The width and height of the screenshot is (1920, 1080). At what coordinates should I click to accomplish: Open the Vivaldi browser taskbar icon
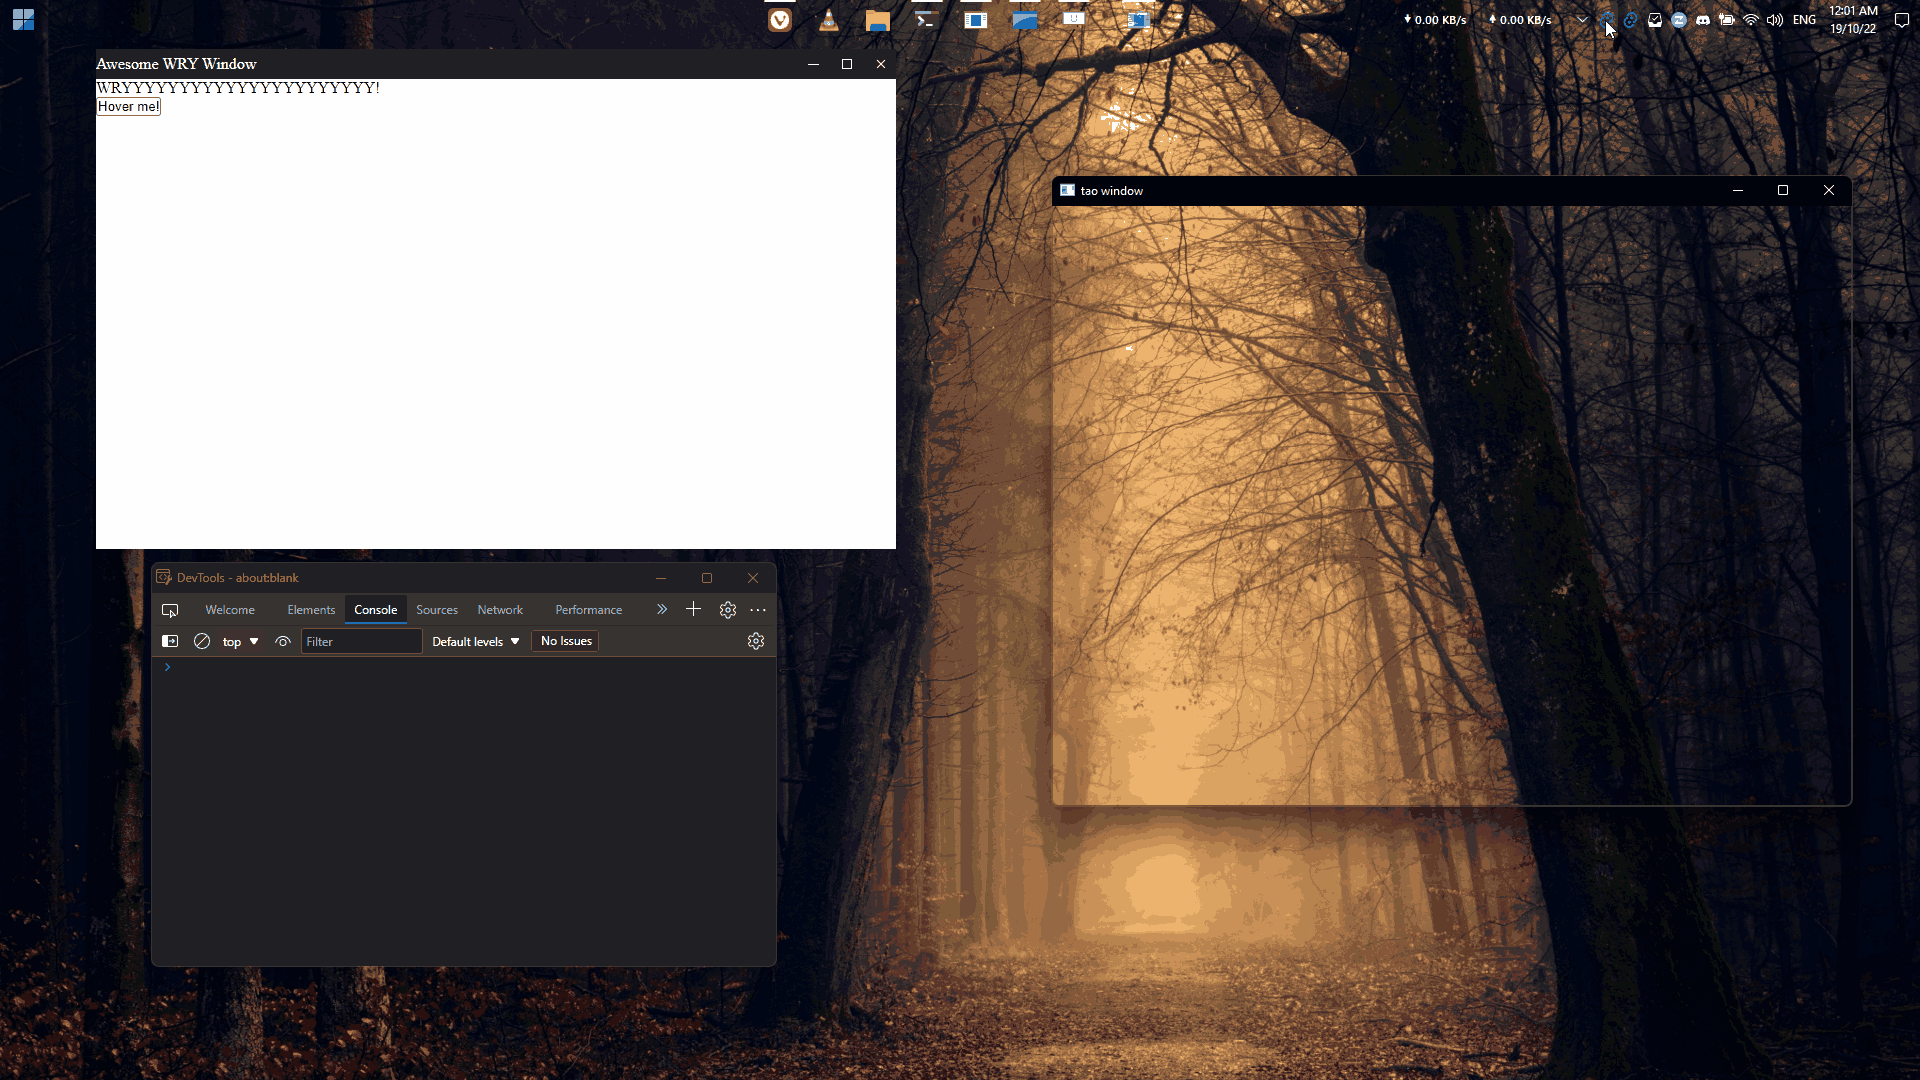[780, 20]
